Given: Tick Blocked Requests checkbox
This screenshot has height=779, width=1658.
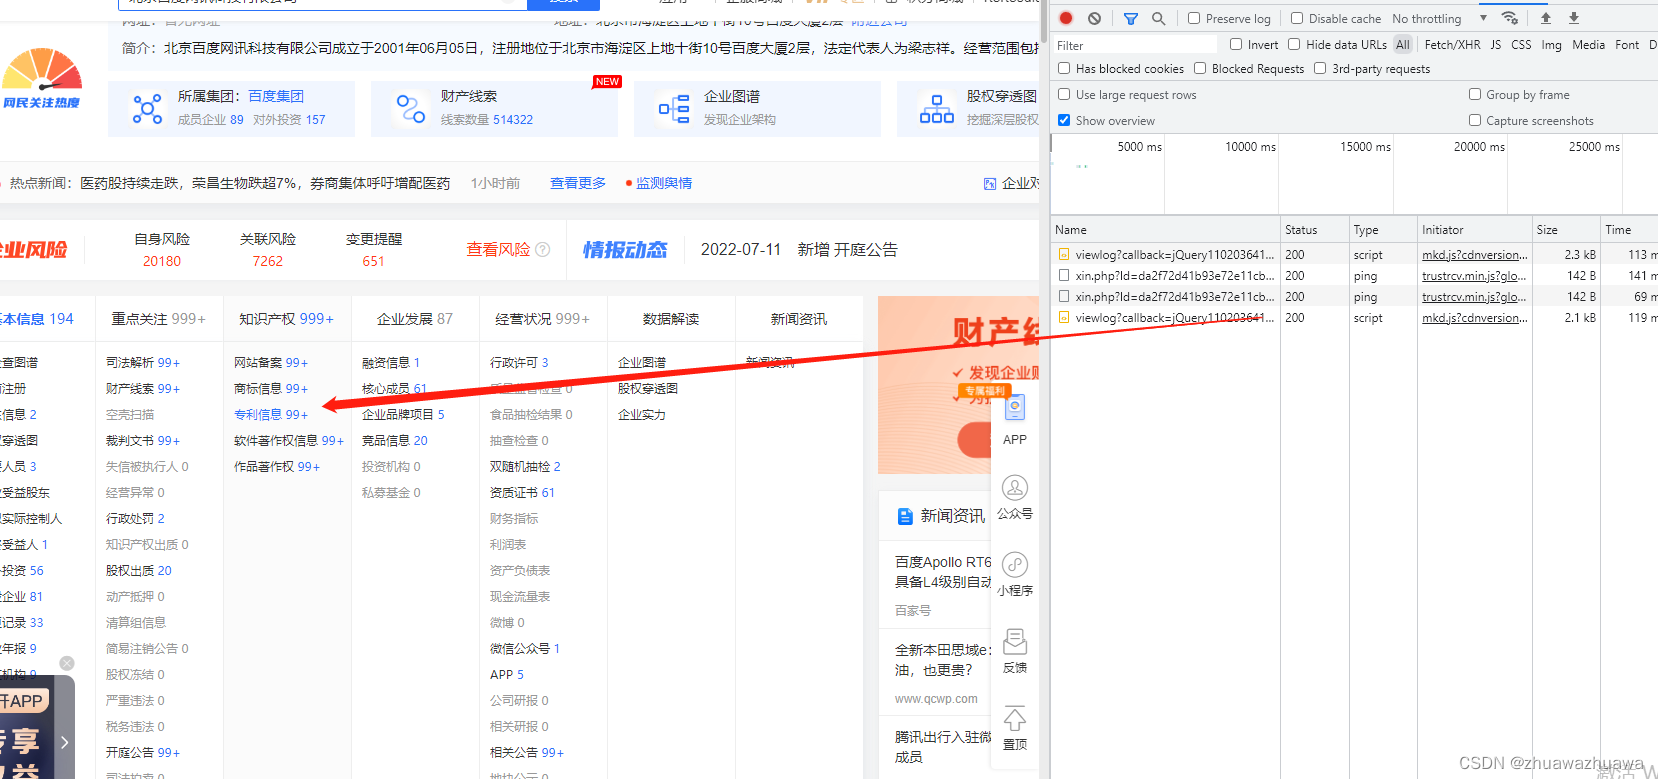Looking at the screenshot, I should pos(1200,68).
